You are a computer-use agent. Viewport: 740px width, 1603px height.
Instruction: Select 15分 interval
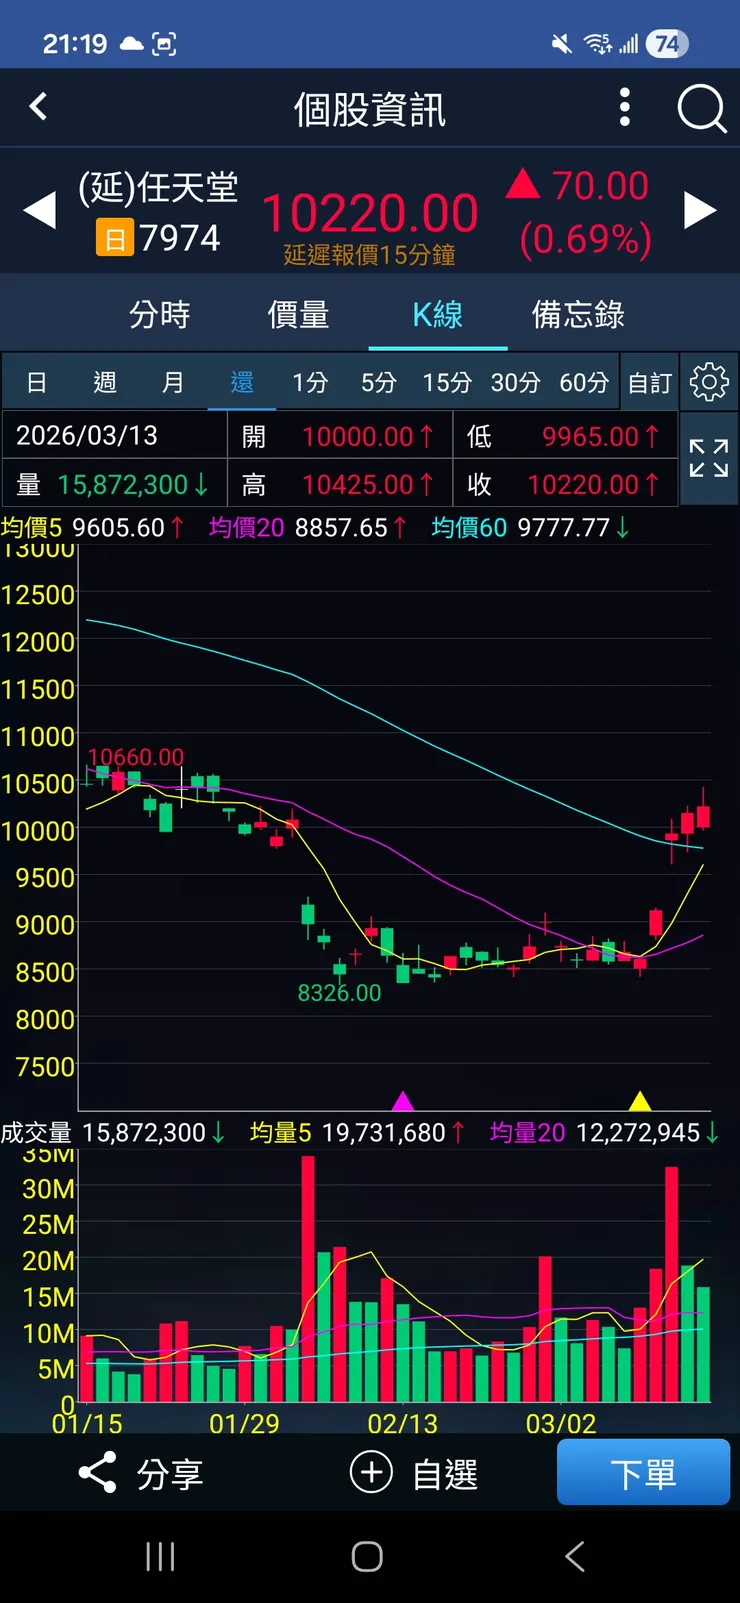pos(447,382)
